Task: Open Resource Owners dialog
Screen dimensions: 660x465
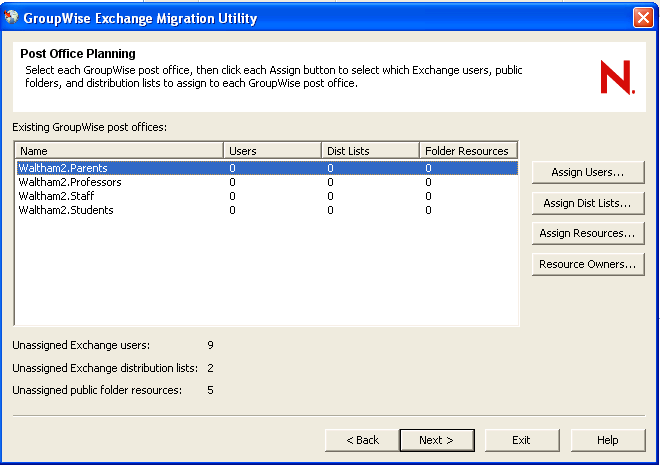Action: 588,264
